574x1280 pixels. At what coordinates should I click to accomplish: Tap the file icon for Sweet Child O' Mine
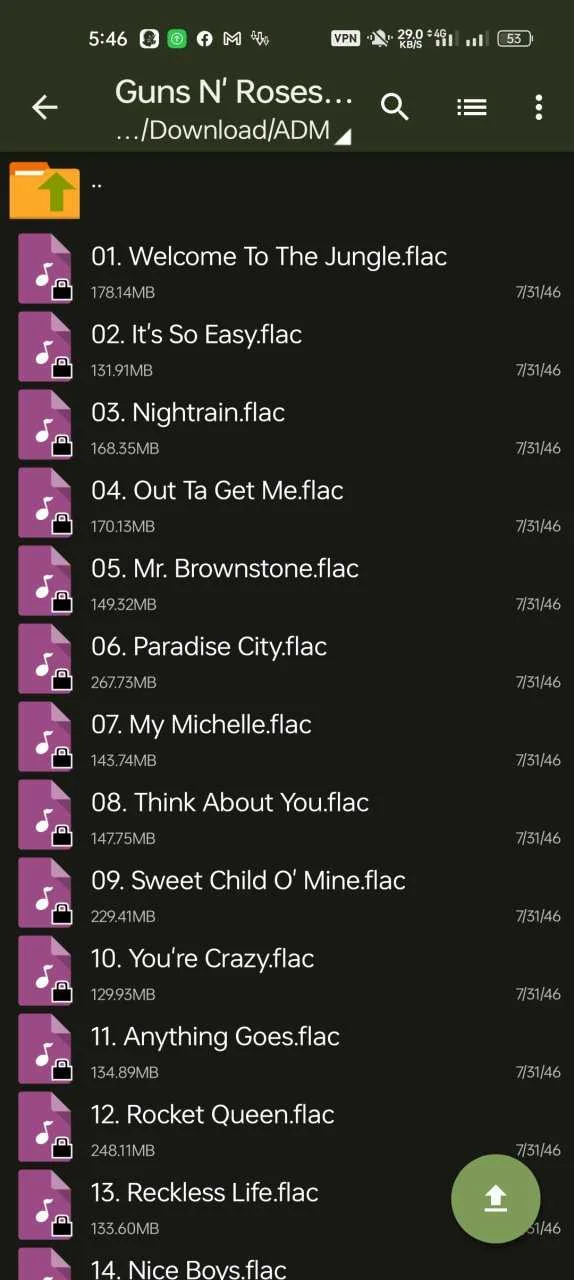[45, 892]
